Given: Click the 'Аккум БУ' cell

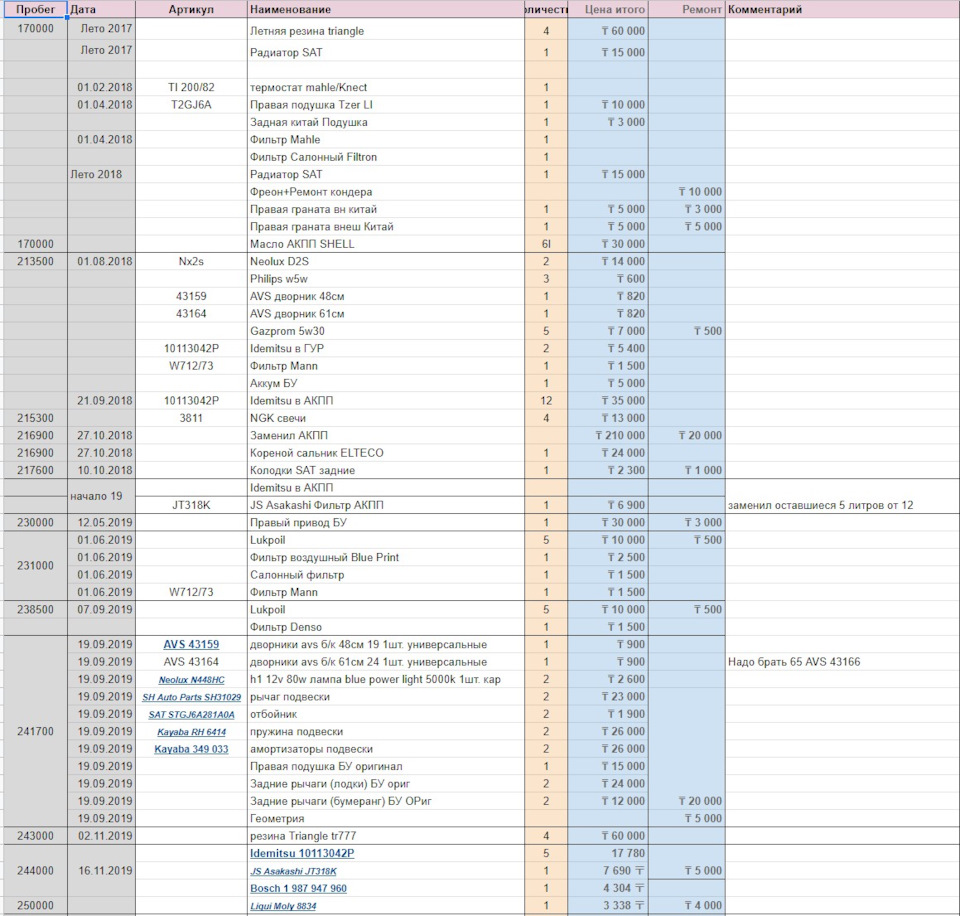Looking at the screenshot, I should [x=386, y=383].
